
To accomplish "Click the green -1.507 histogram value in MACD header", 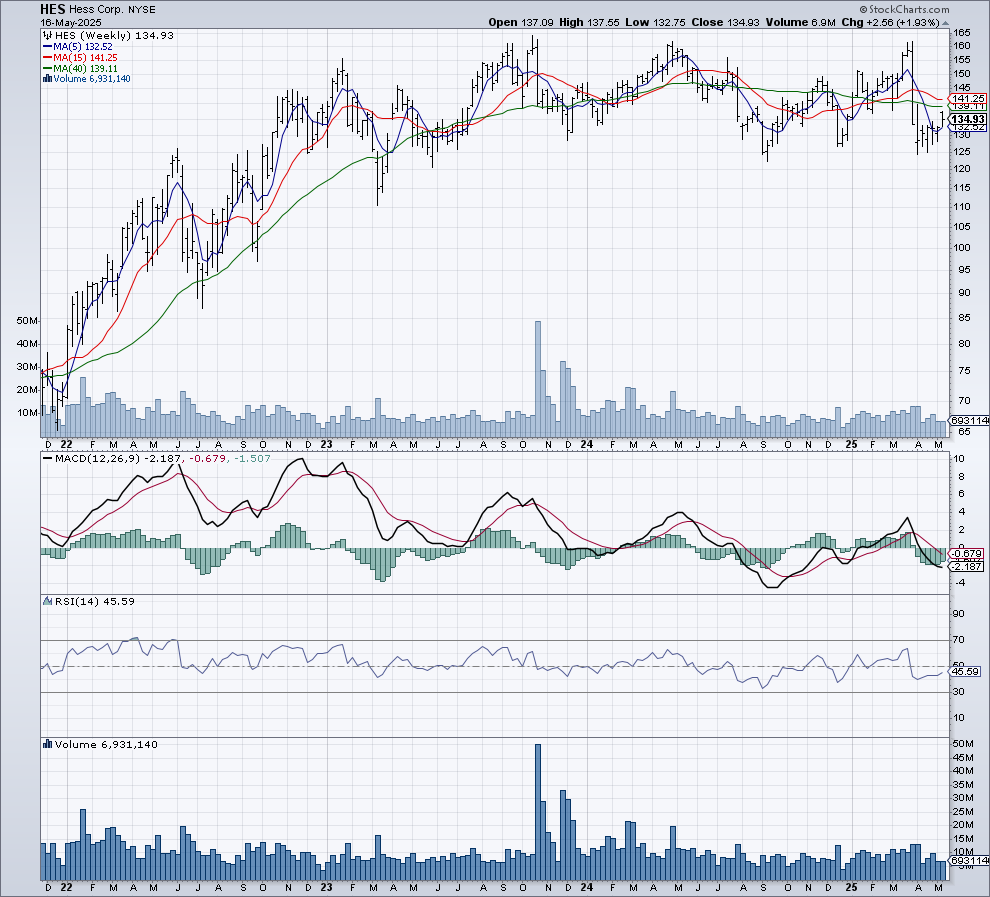I will pyautogui.click(x=252, y=458).
